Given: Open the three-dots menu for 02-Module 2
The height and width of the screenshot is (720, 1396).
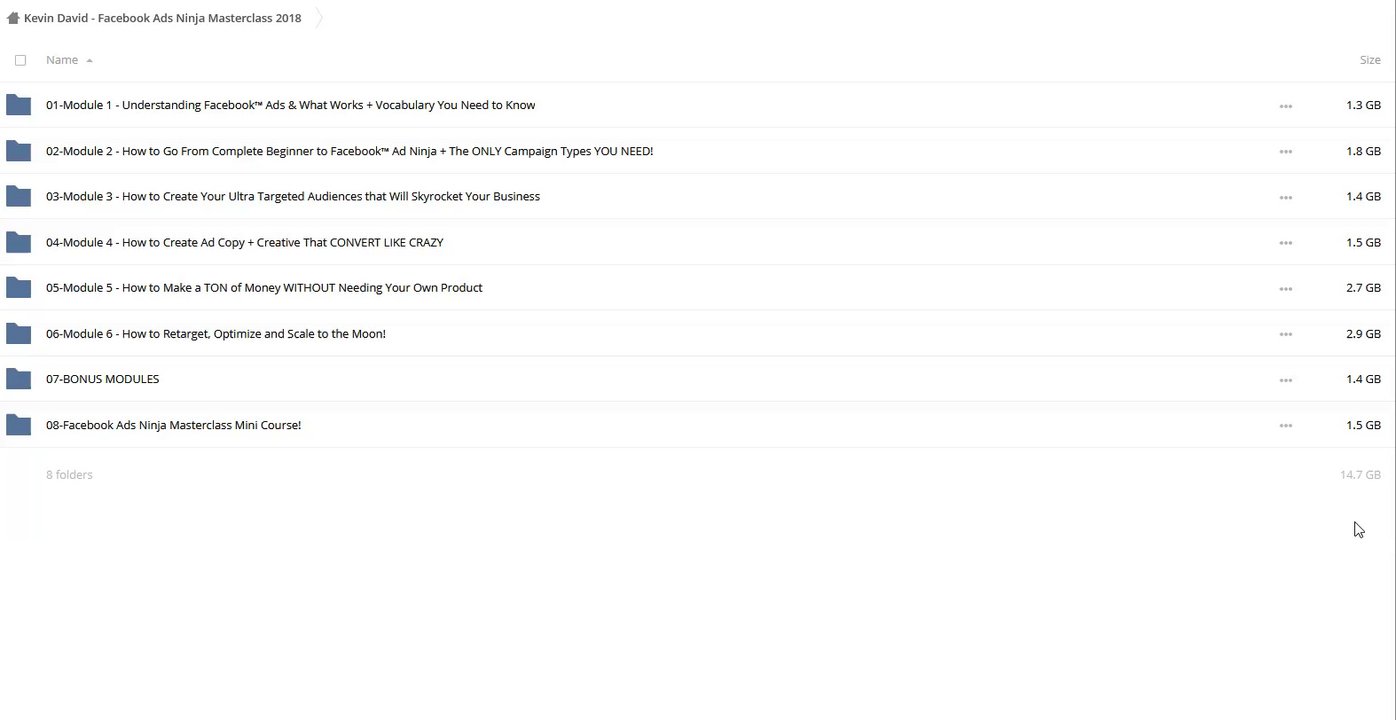Looking at the screenshot, I should 1285,152.
